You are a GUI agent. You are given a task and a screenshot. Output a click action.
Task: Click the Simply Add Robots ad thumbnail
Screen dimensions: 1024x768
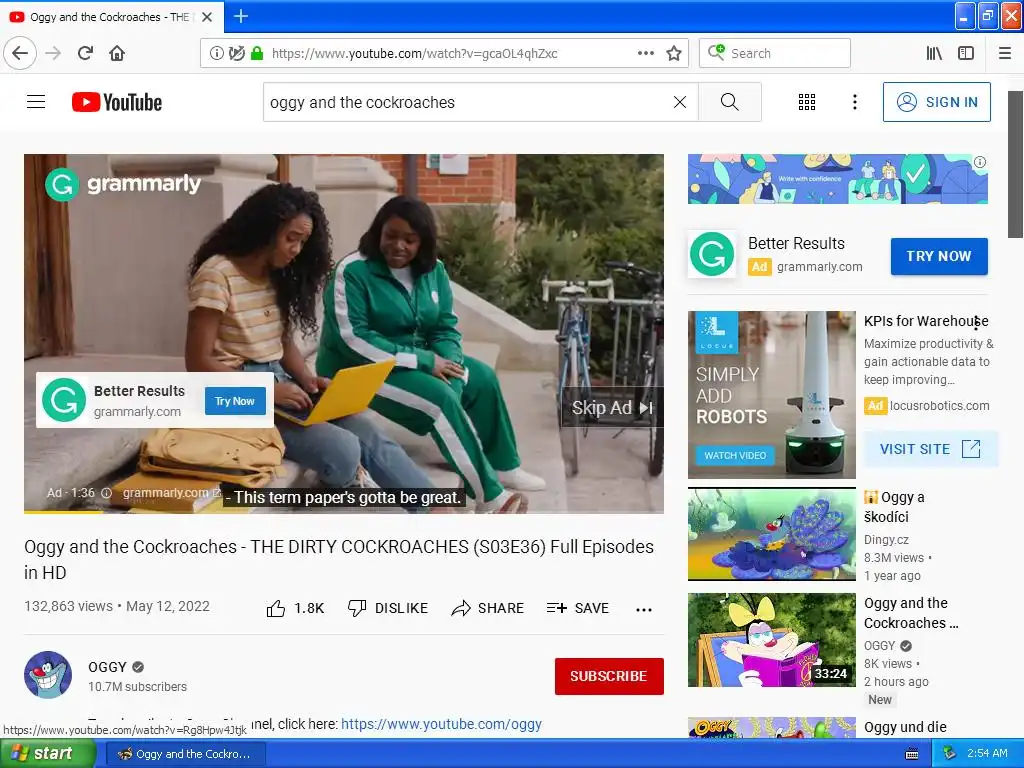(x=771, y=394)
